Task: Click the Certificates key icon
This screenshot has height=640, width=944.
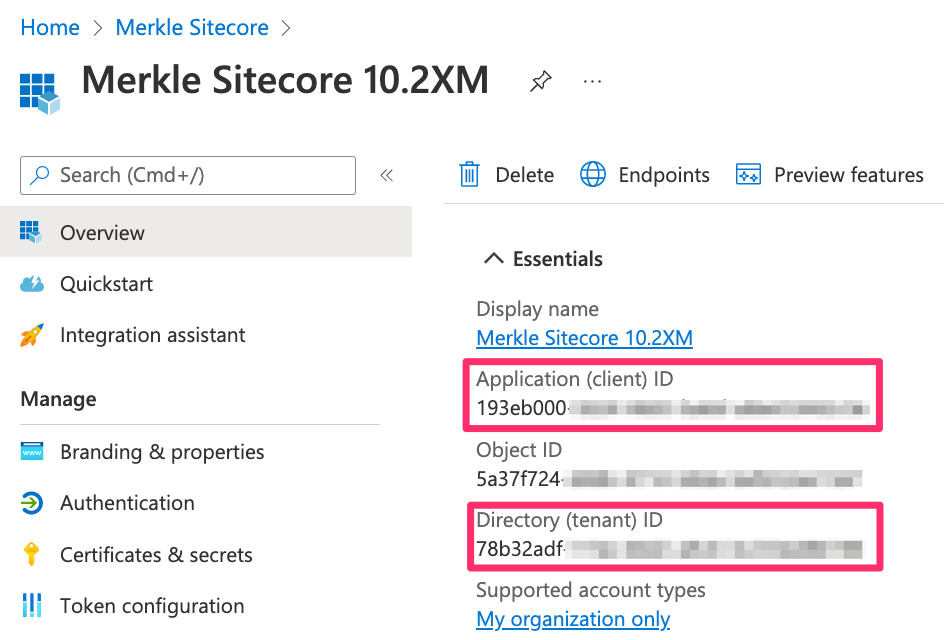Action: click(x=31, y=554)
